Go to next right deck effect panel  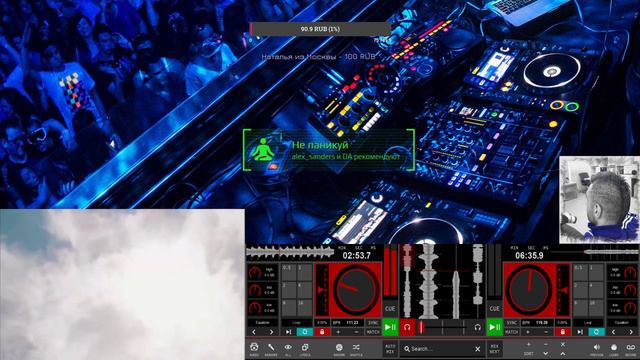(x=631, y=332)
